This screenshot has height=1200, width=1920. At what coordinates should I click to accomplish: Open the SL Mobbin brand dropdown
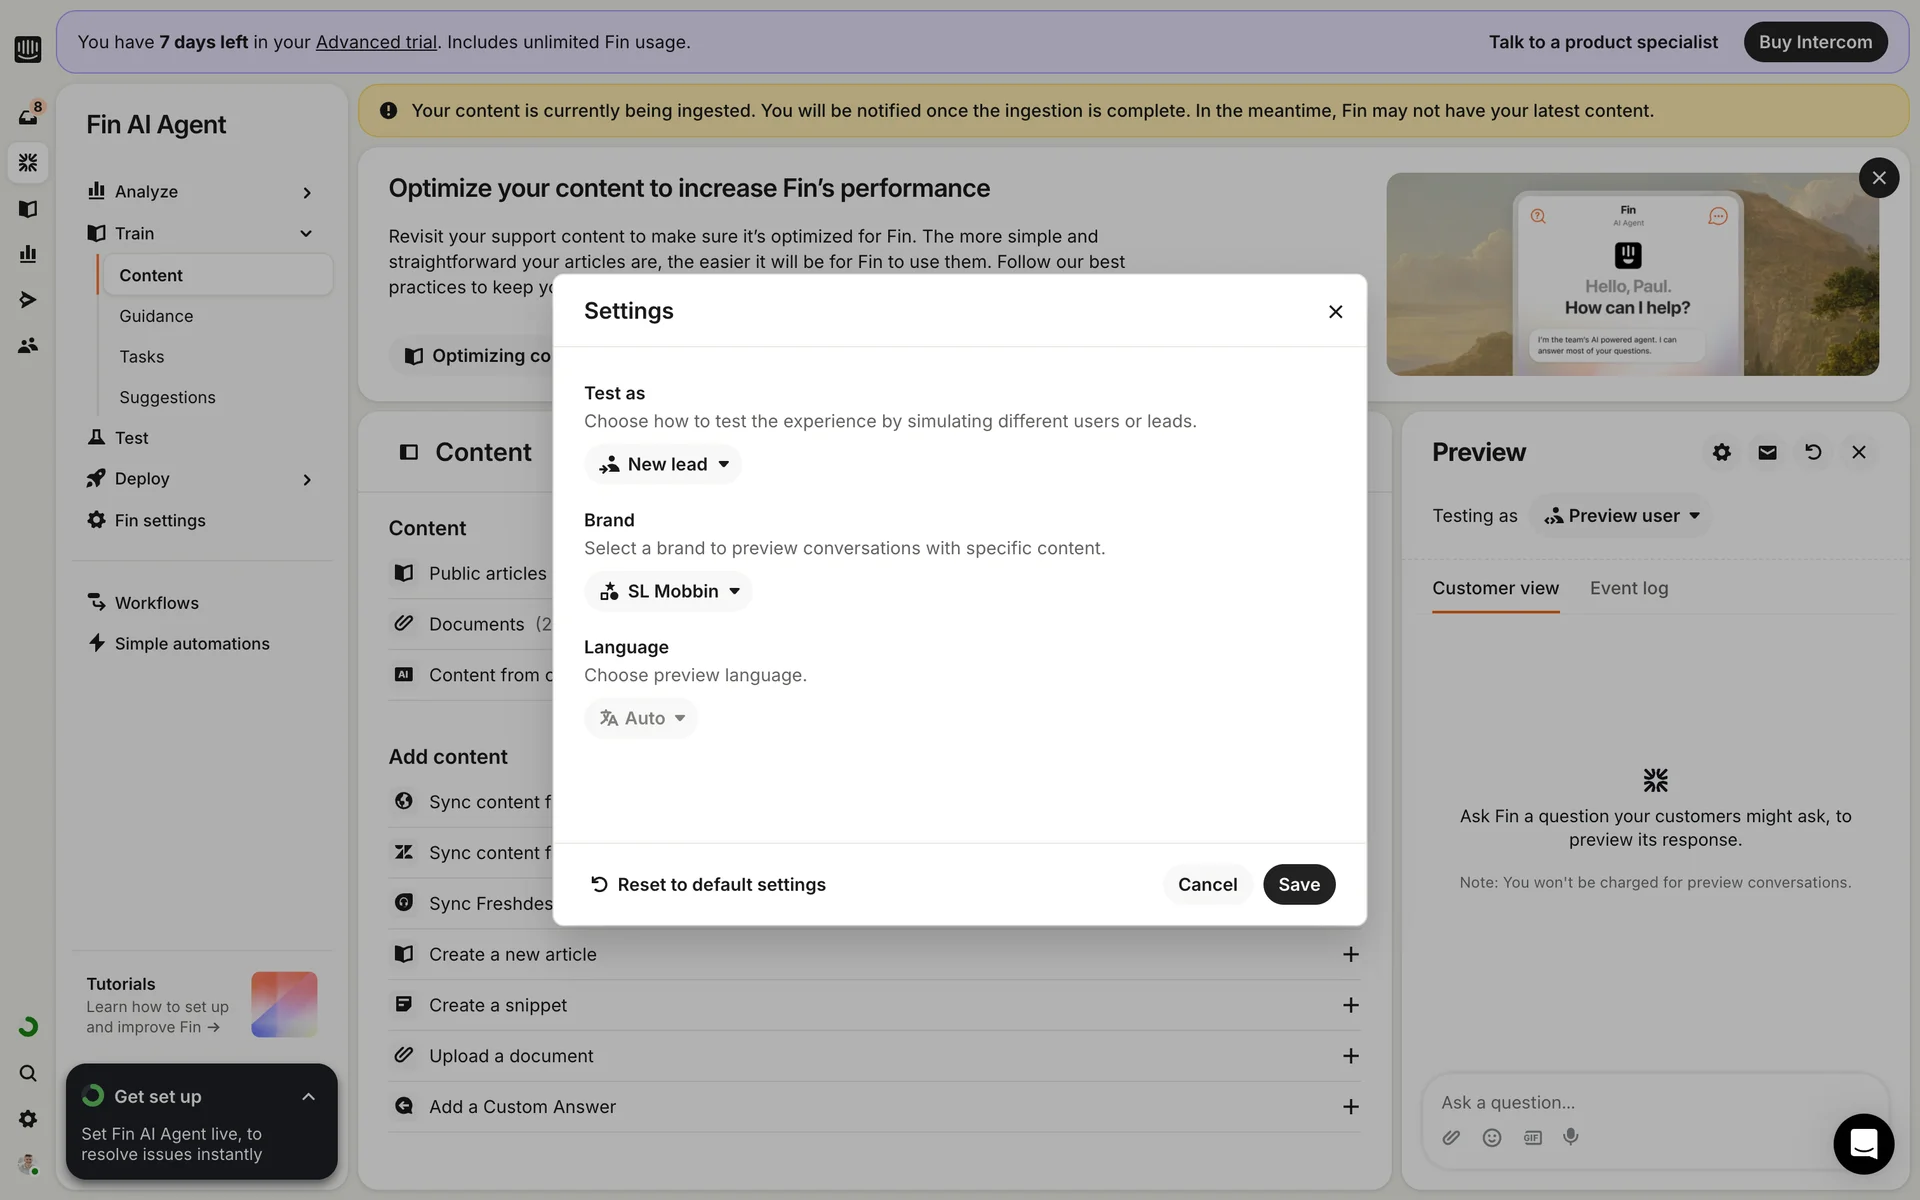click(668, 591)
